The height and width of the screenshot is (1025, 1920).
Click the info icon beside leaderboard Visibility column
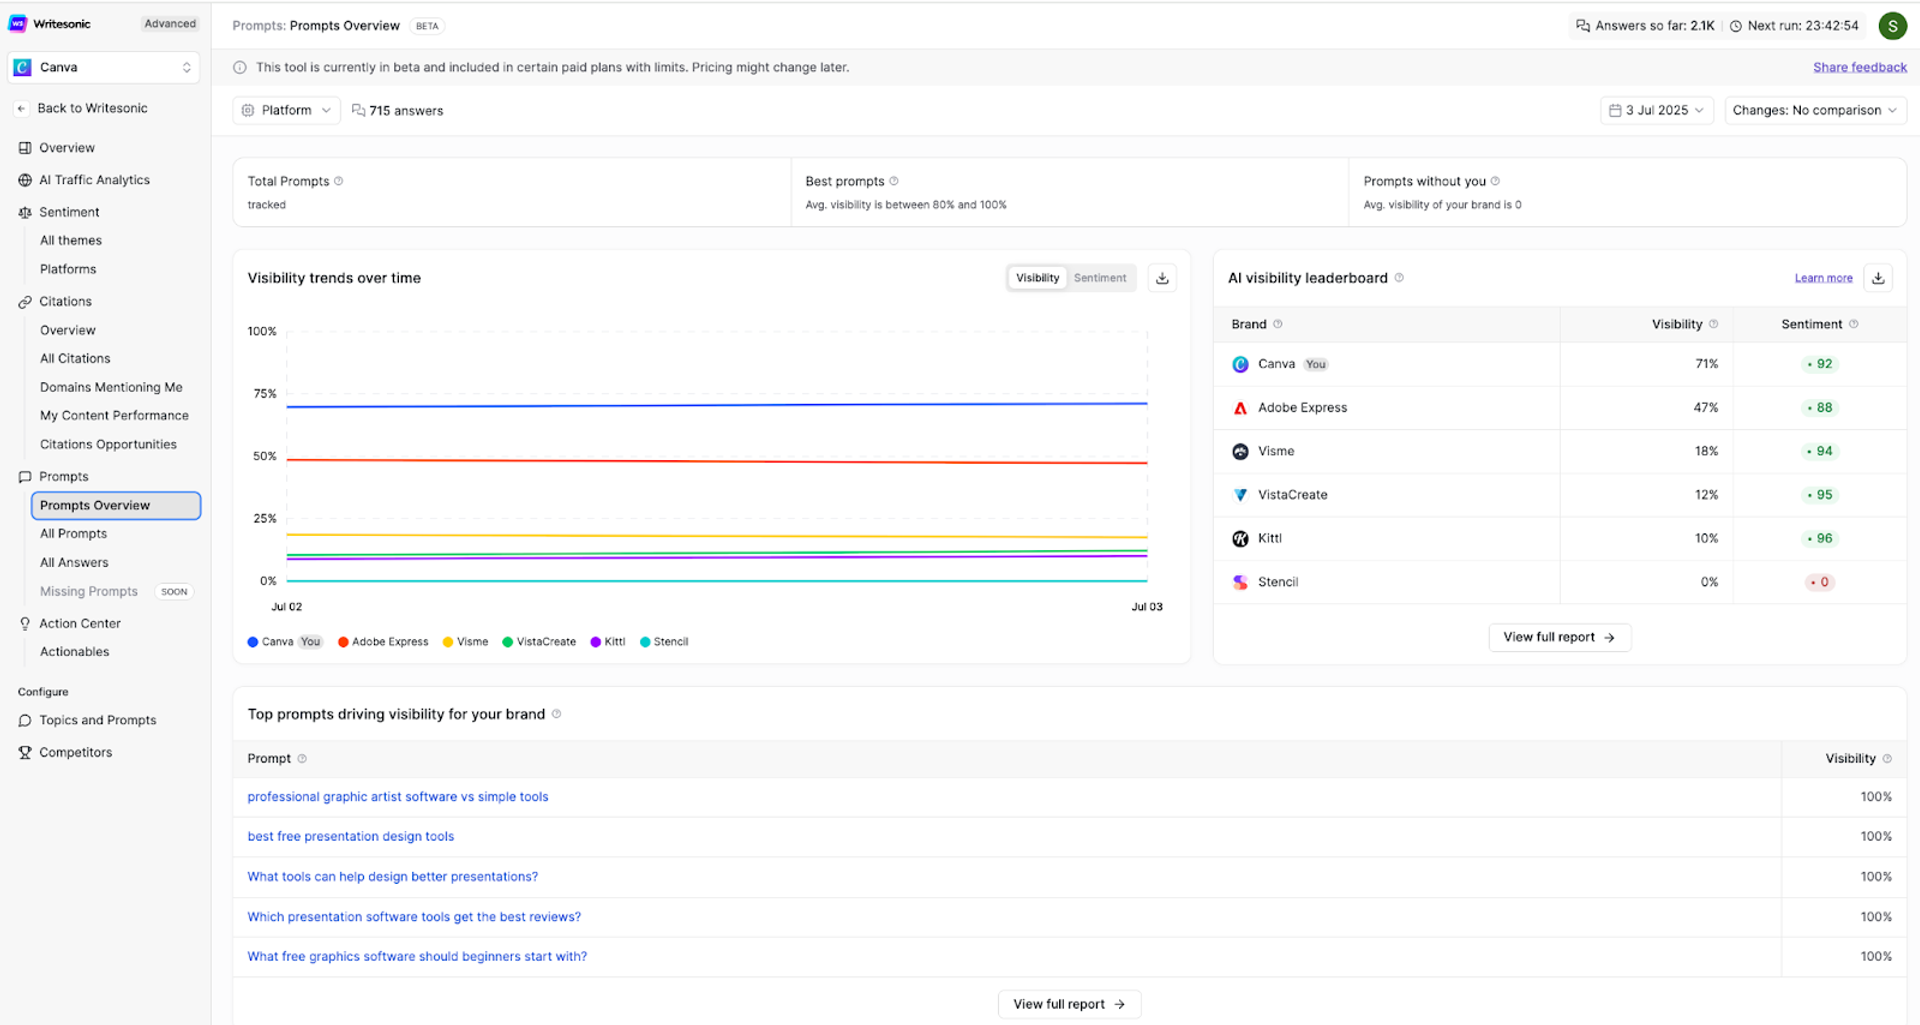click(1713, 324)
